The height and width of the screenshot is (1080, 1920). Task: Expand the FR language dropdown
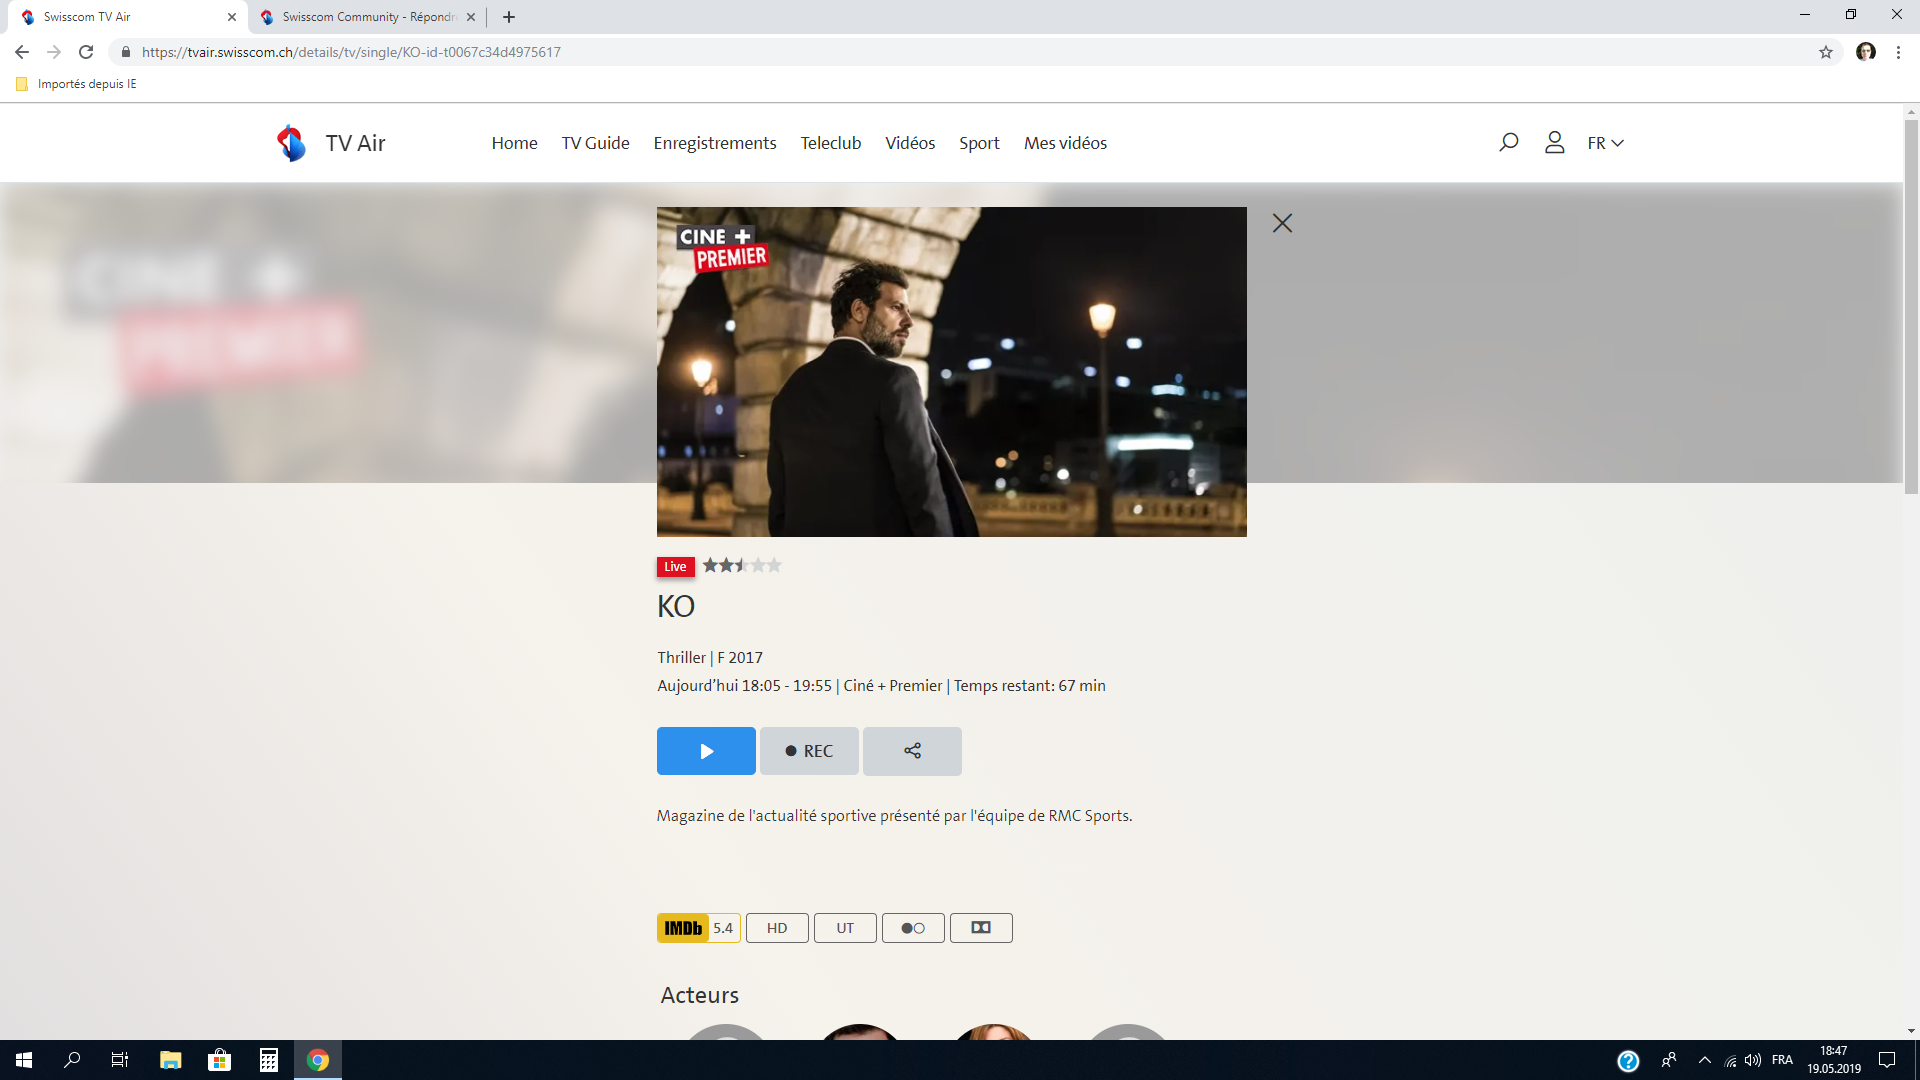[x=1605, y=143]
